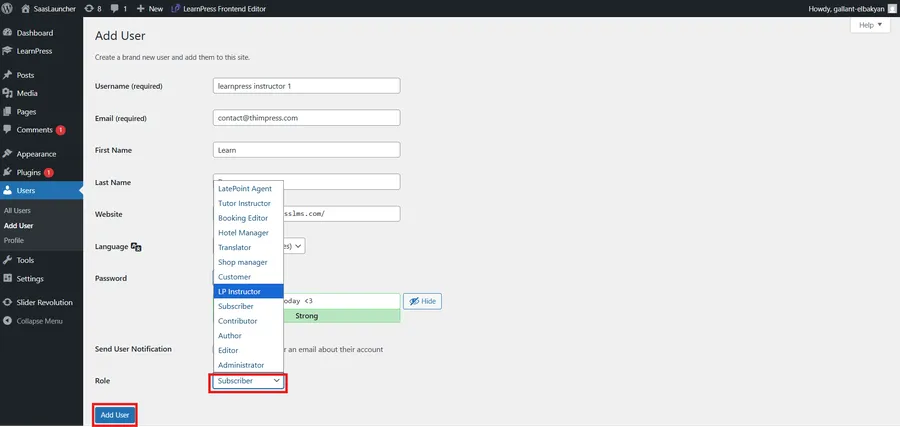Click the Pages icon in the sidebar
Screen dimensions: 900x427
click(x=7, y=111)
